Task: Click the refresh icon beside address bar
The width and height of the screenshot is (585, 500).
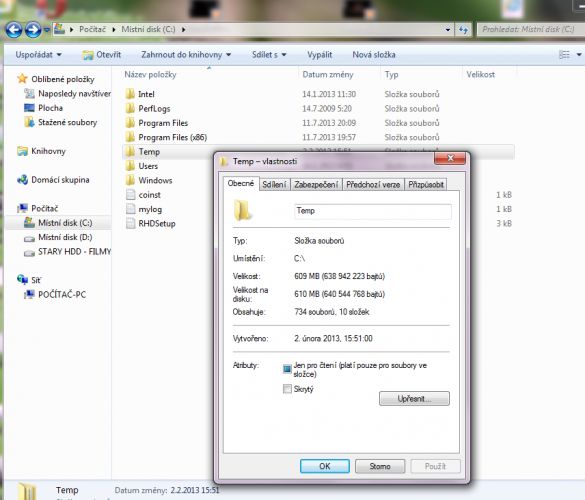Action: pos(463,29)
